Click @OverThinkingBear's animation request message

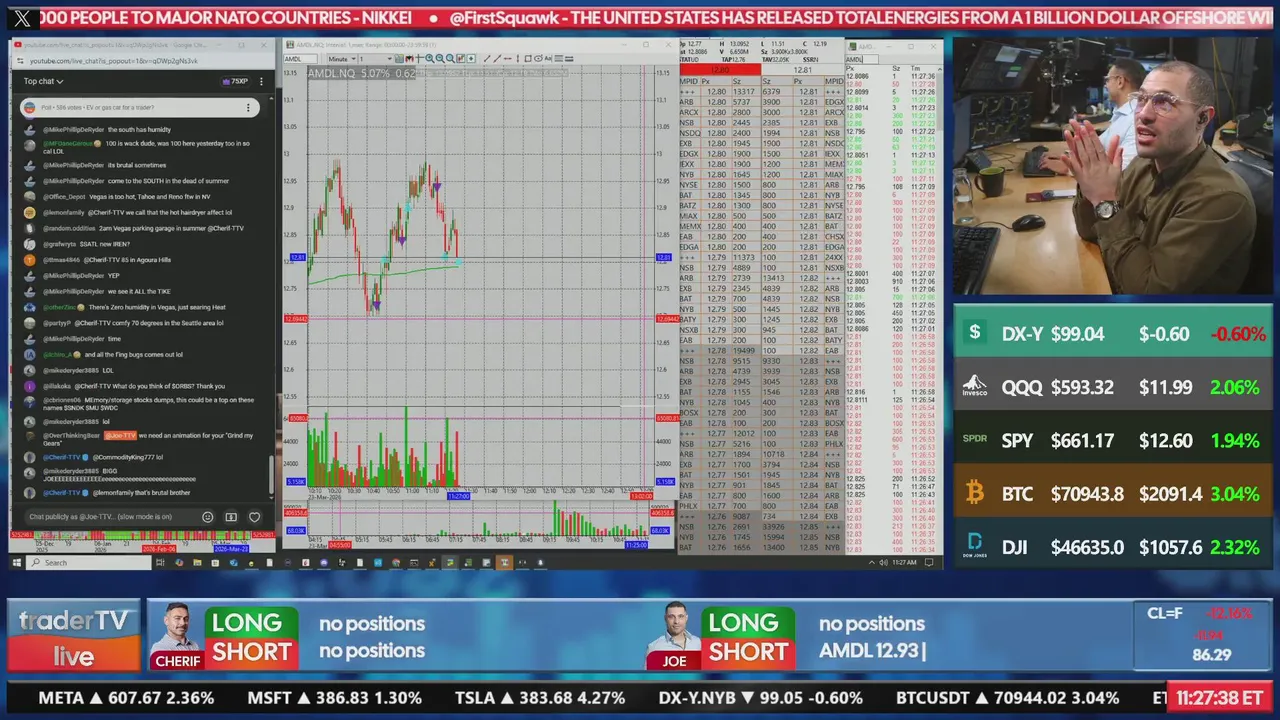click(x=148, y=439)
